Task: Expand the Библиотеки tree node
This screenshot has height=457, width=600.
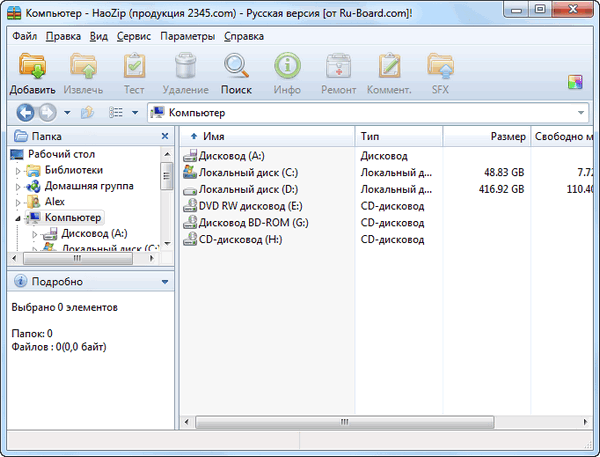Action: (x=17, y=171)
